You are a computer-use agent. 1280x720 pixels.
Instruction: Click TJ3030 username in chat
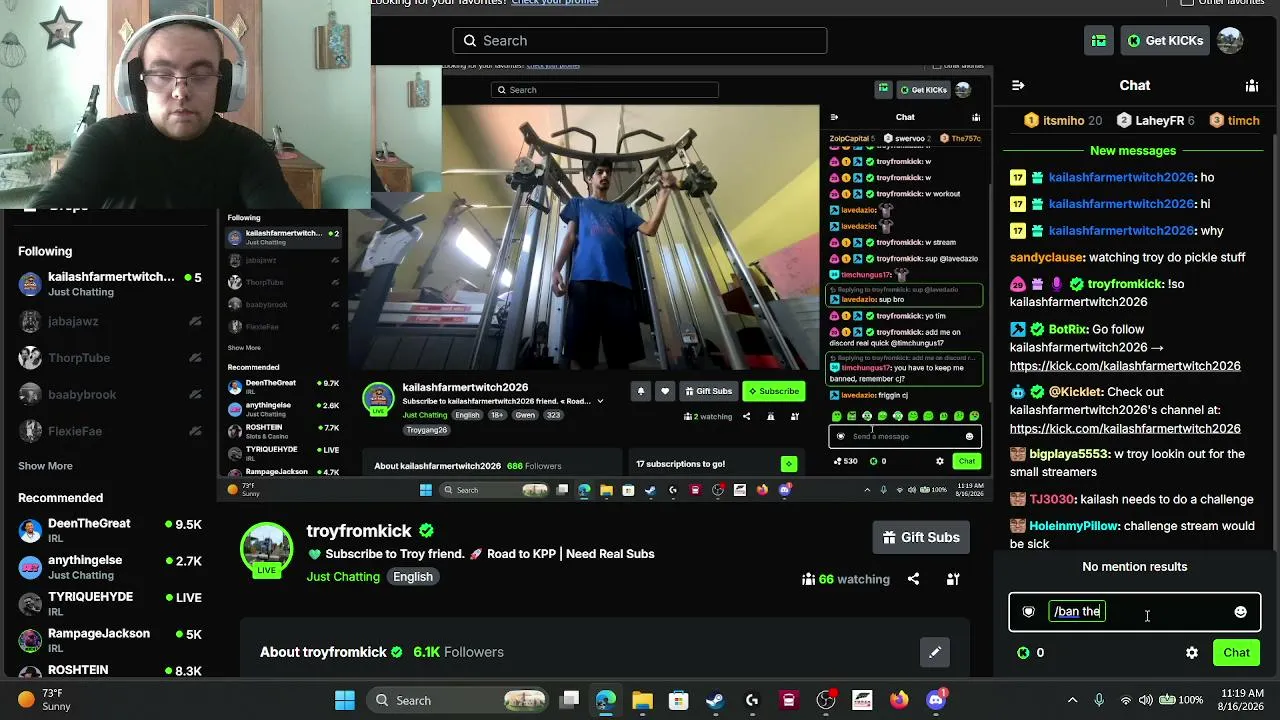click(x=1050, y=499)
